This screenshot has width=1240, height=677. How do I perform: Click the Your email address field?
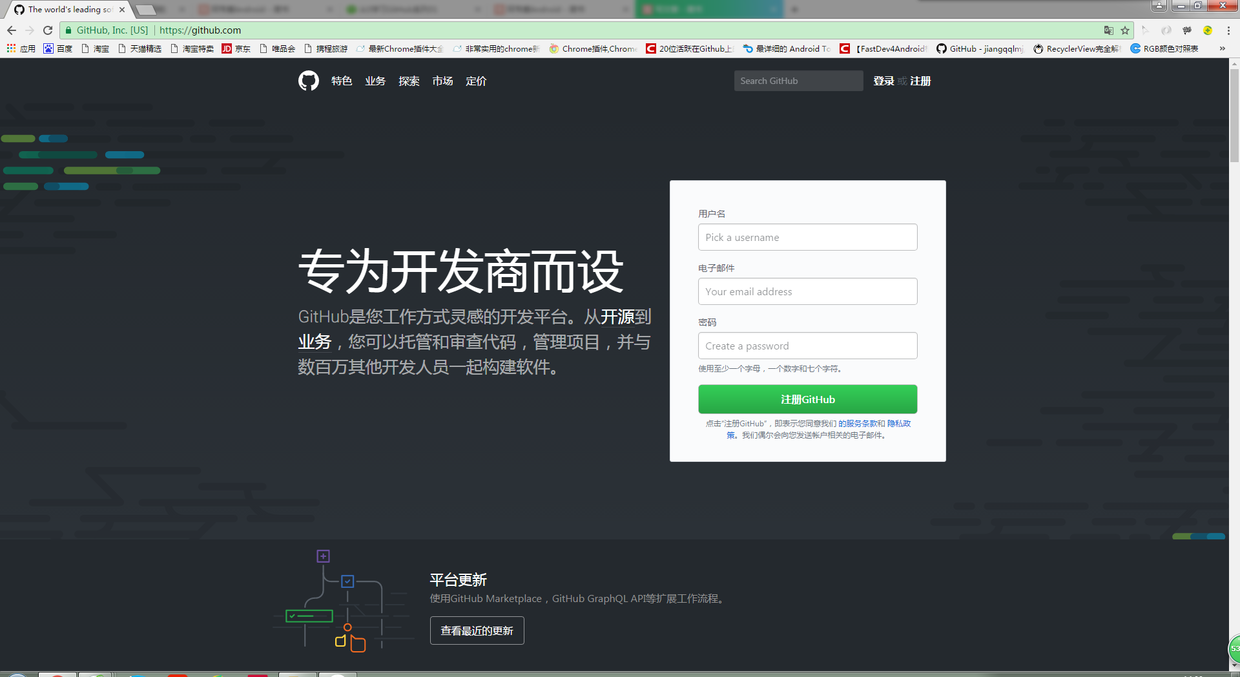[807, 291]
